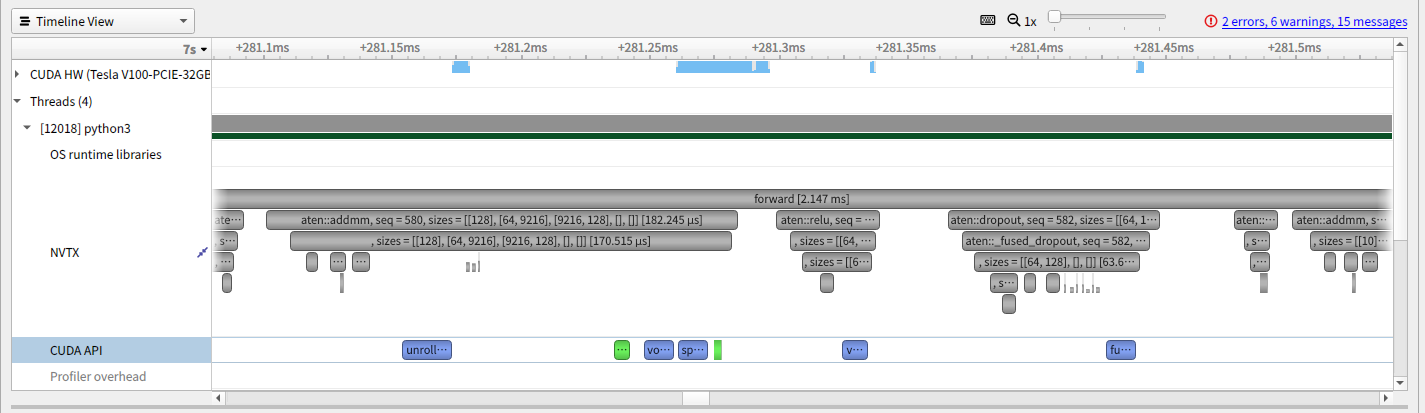The height and width of the screenshot is (413, 1425).
Task: Click the 'vo...' CUDA API call
Action: (659, 350)
